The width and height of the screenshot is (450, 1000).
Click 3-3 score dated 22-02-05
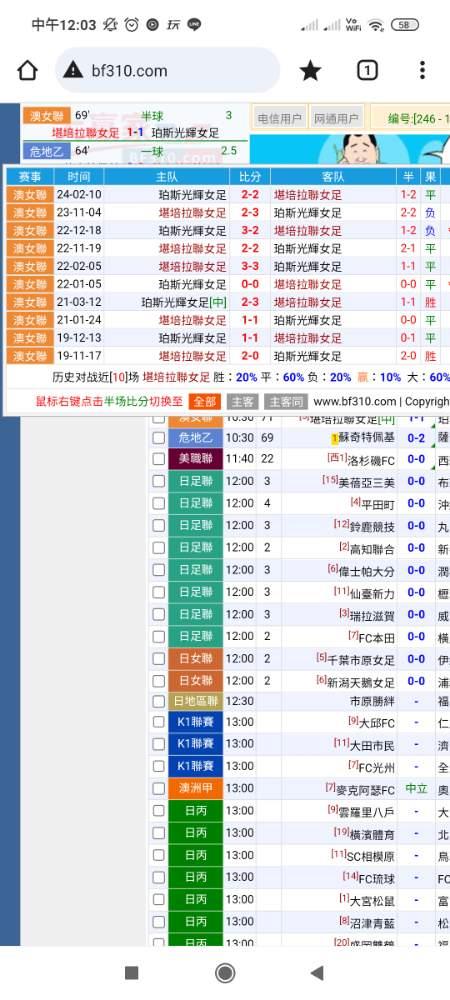tap(250, 266)
